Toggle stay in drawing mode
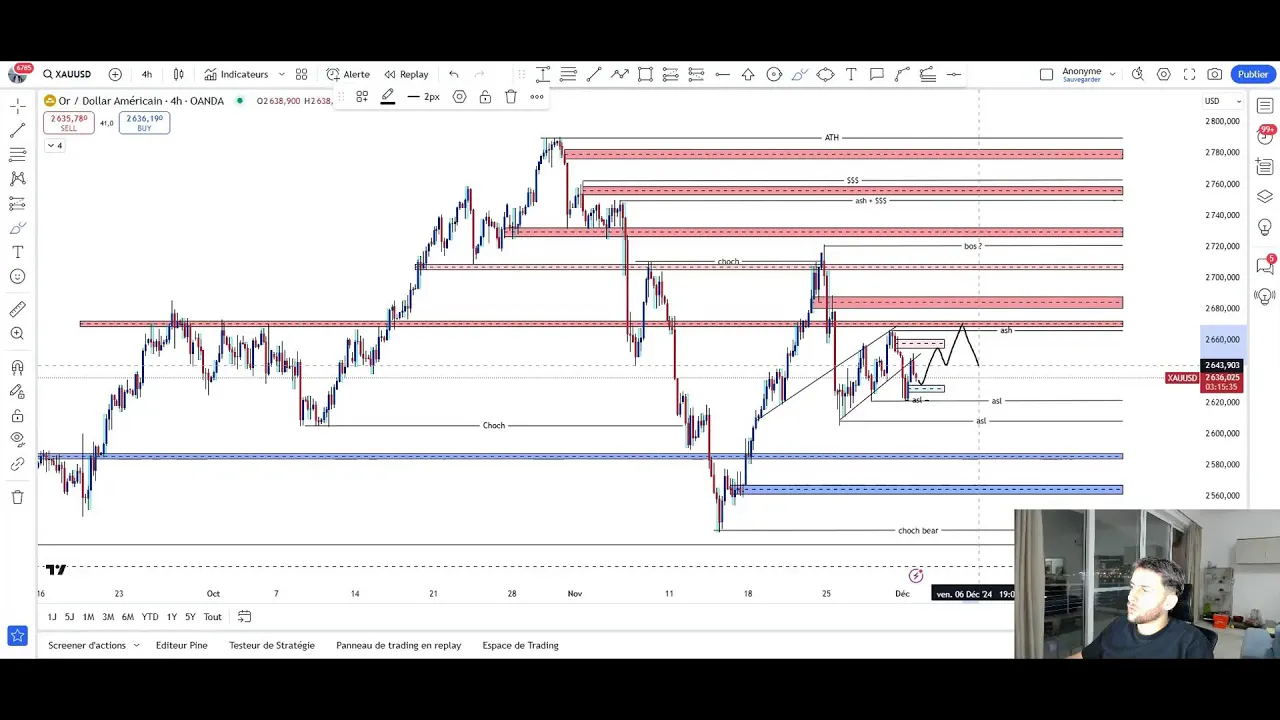The image size is (1280, 720). 17,391
